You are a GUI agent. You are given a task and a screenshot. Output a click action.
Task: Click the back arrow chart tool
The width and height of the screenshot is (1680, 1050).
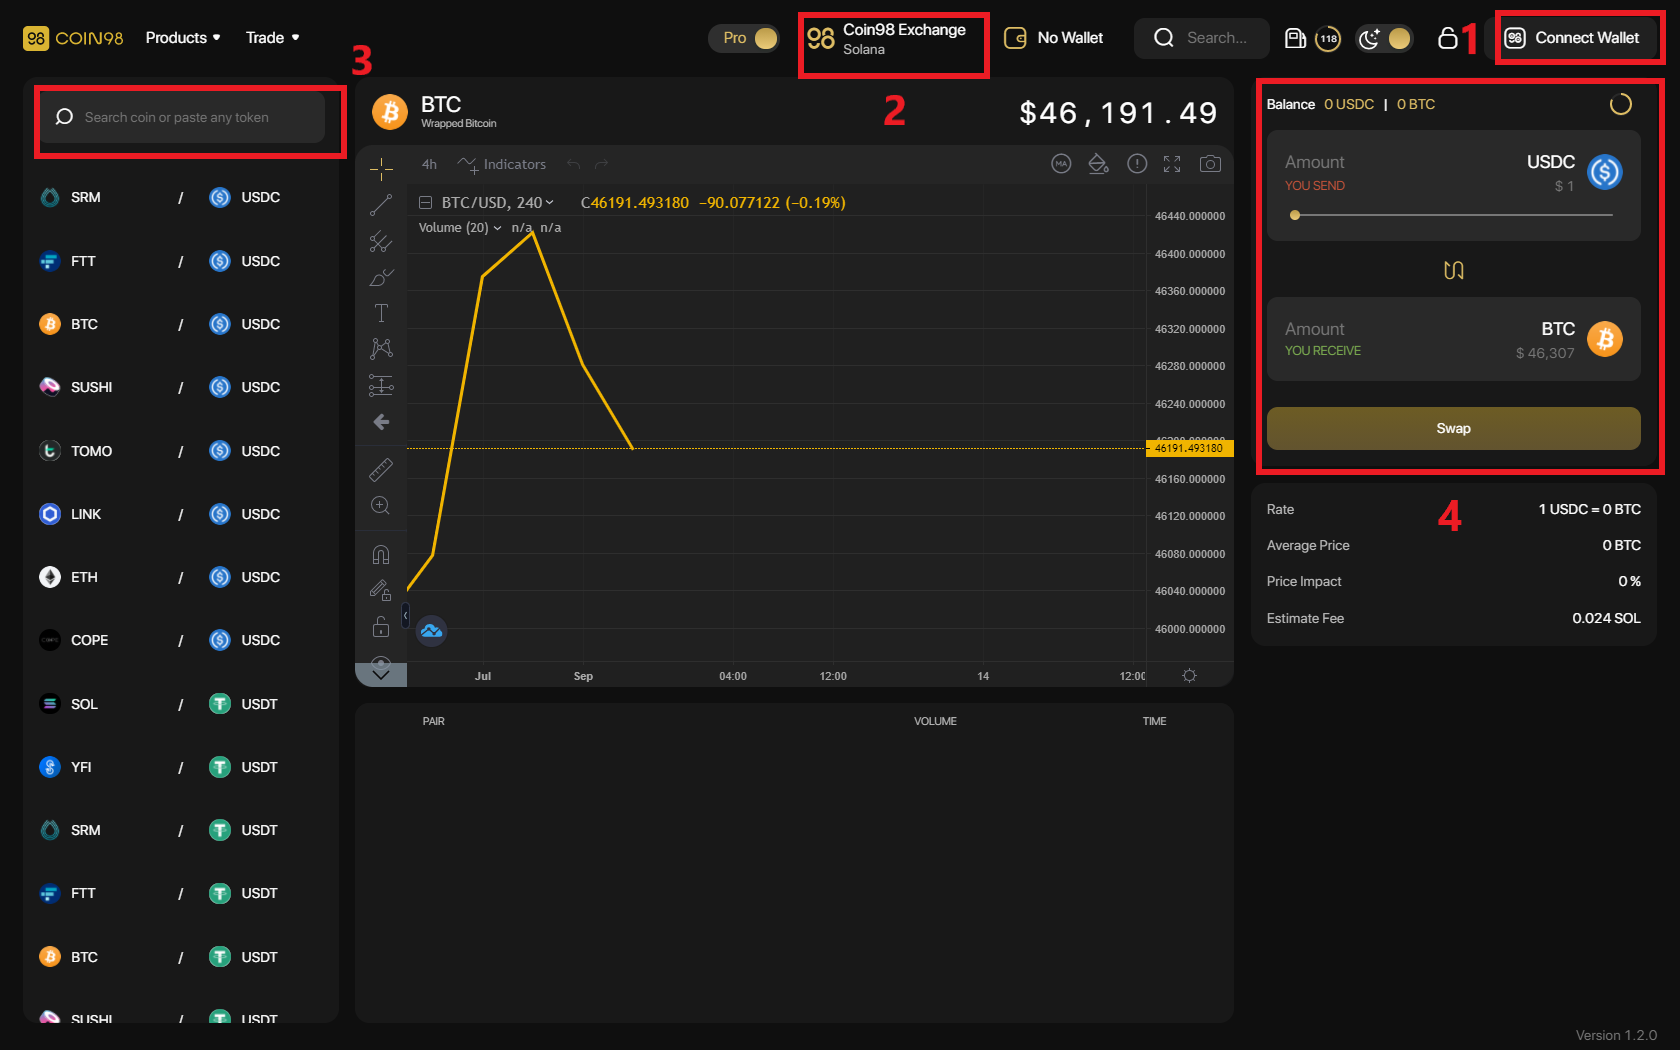(381, 422)
